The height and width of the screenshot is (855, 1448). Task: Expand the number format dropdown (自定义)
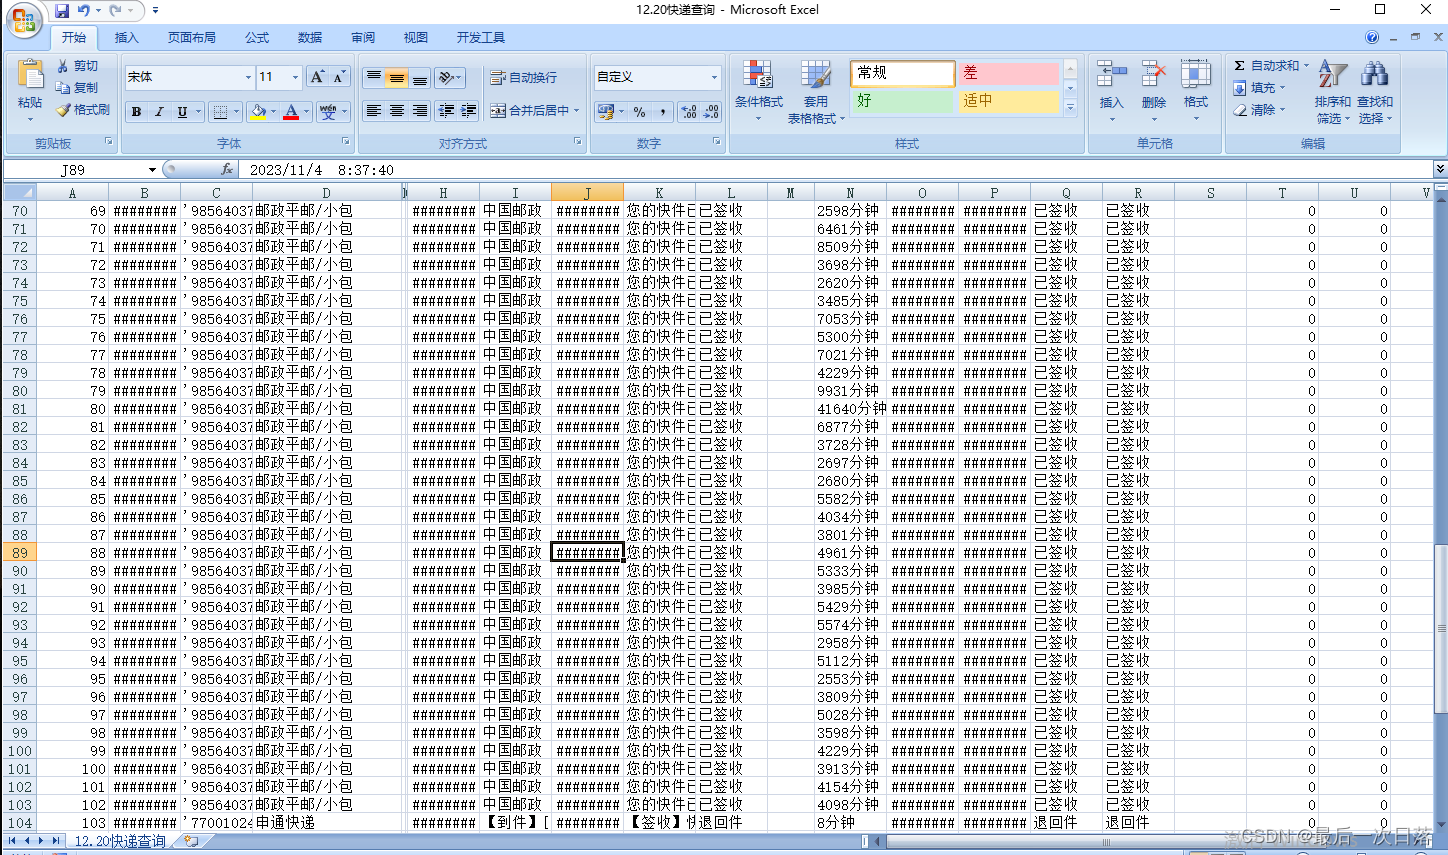click(714, 77)
